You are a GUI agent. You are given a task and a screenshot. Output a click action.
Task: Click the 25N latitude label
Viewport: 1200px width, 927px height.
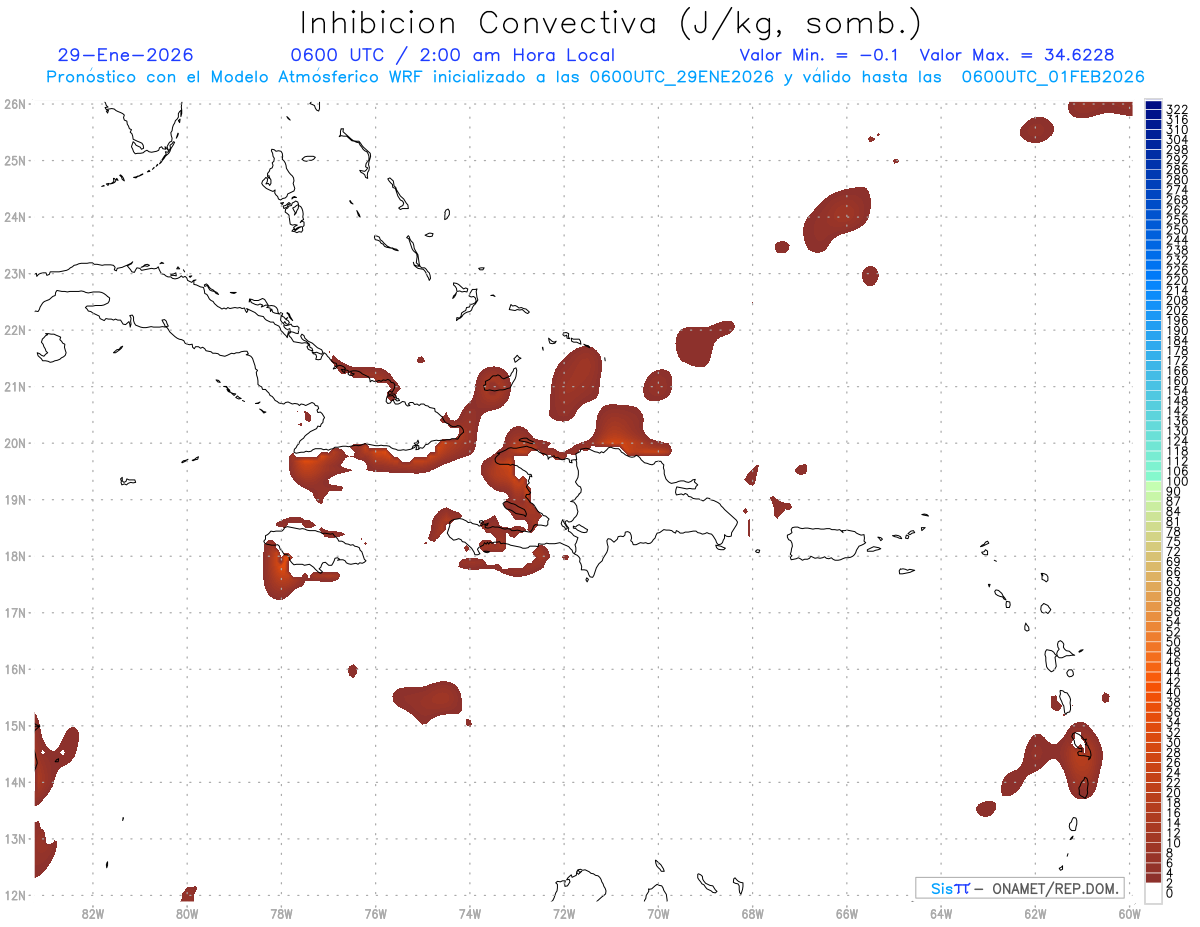click(x=14, y=160)
